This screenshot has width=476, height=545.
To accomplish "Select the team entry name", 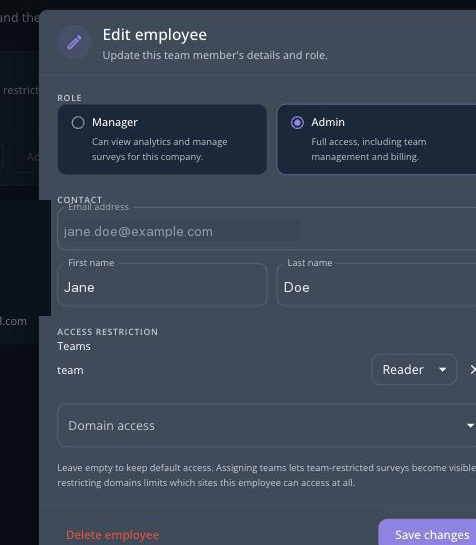I will tap(70, 370).
